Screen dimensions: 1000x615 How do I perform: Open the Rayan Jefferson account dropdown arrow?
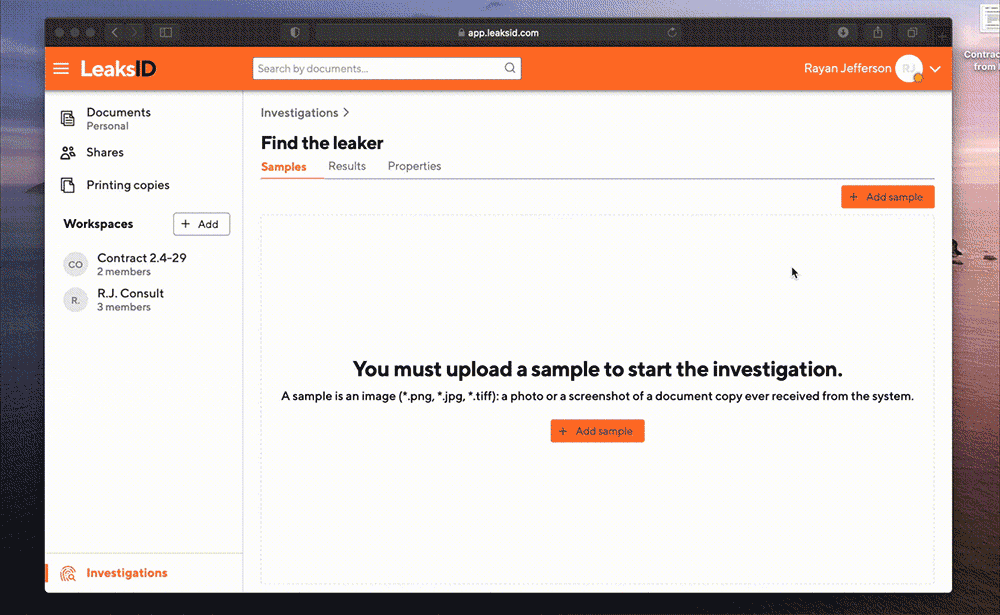pos(935,69)
